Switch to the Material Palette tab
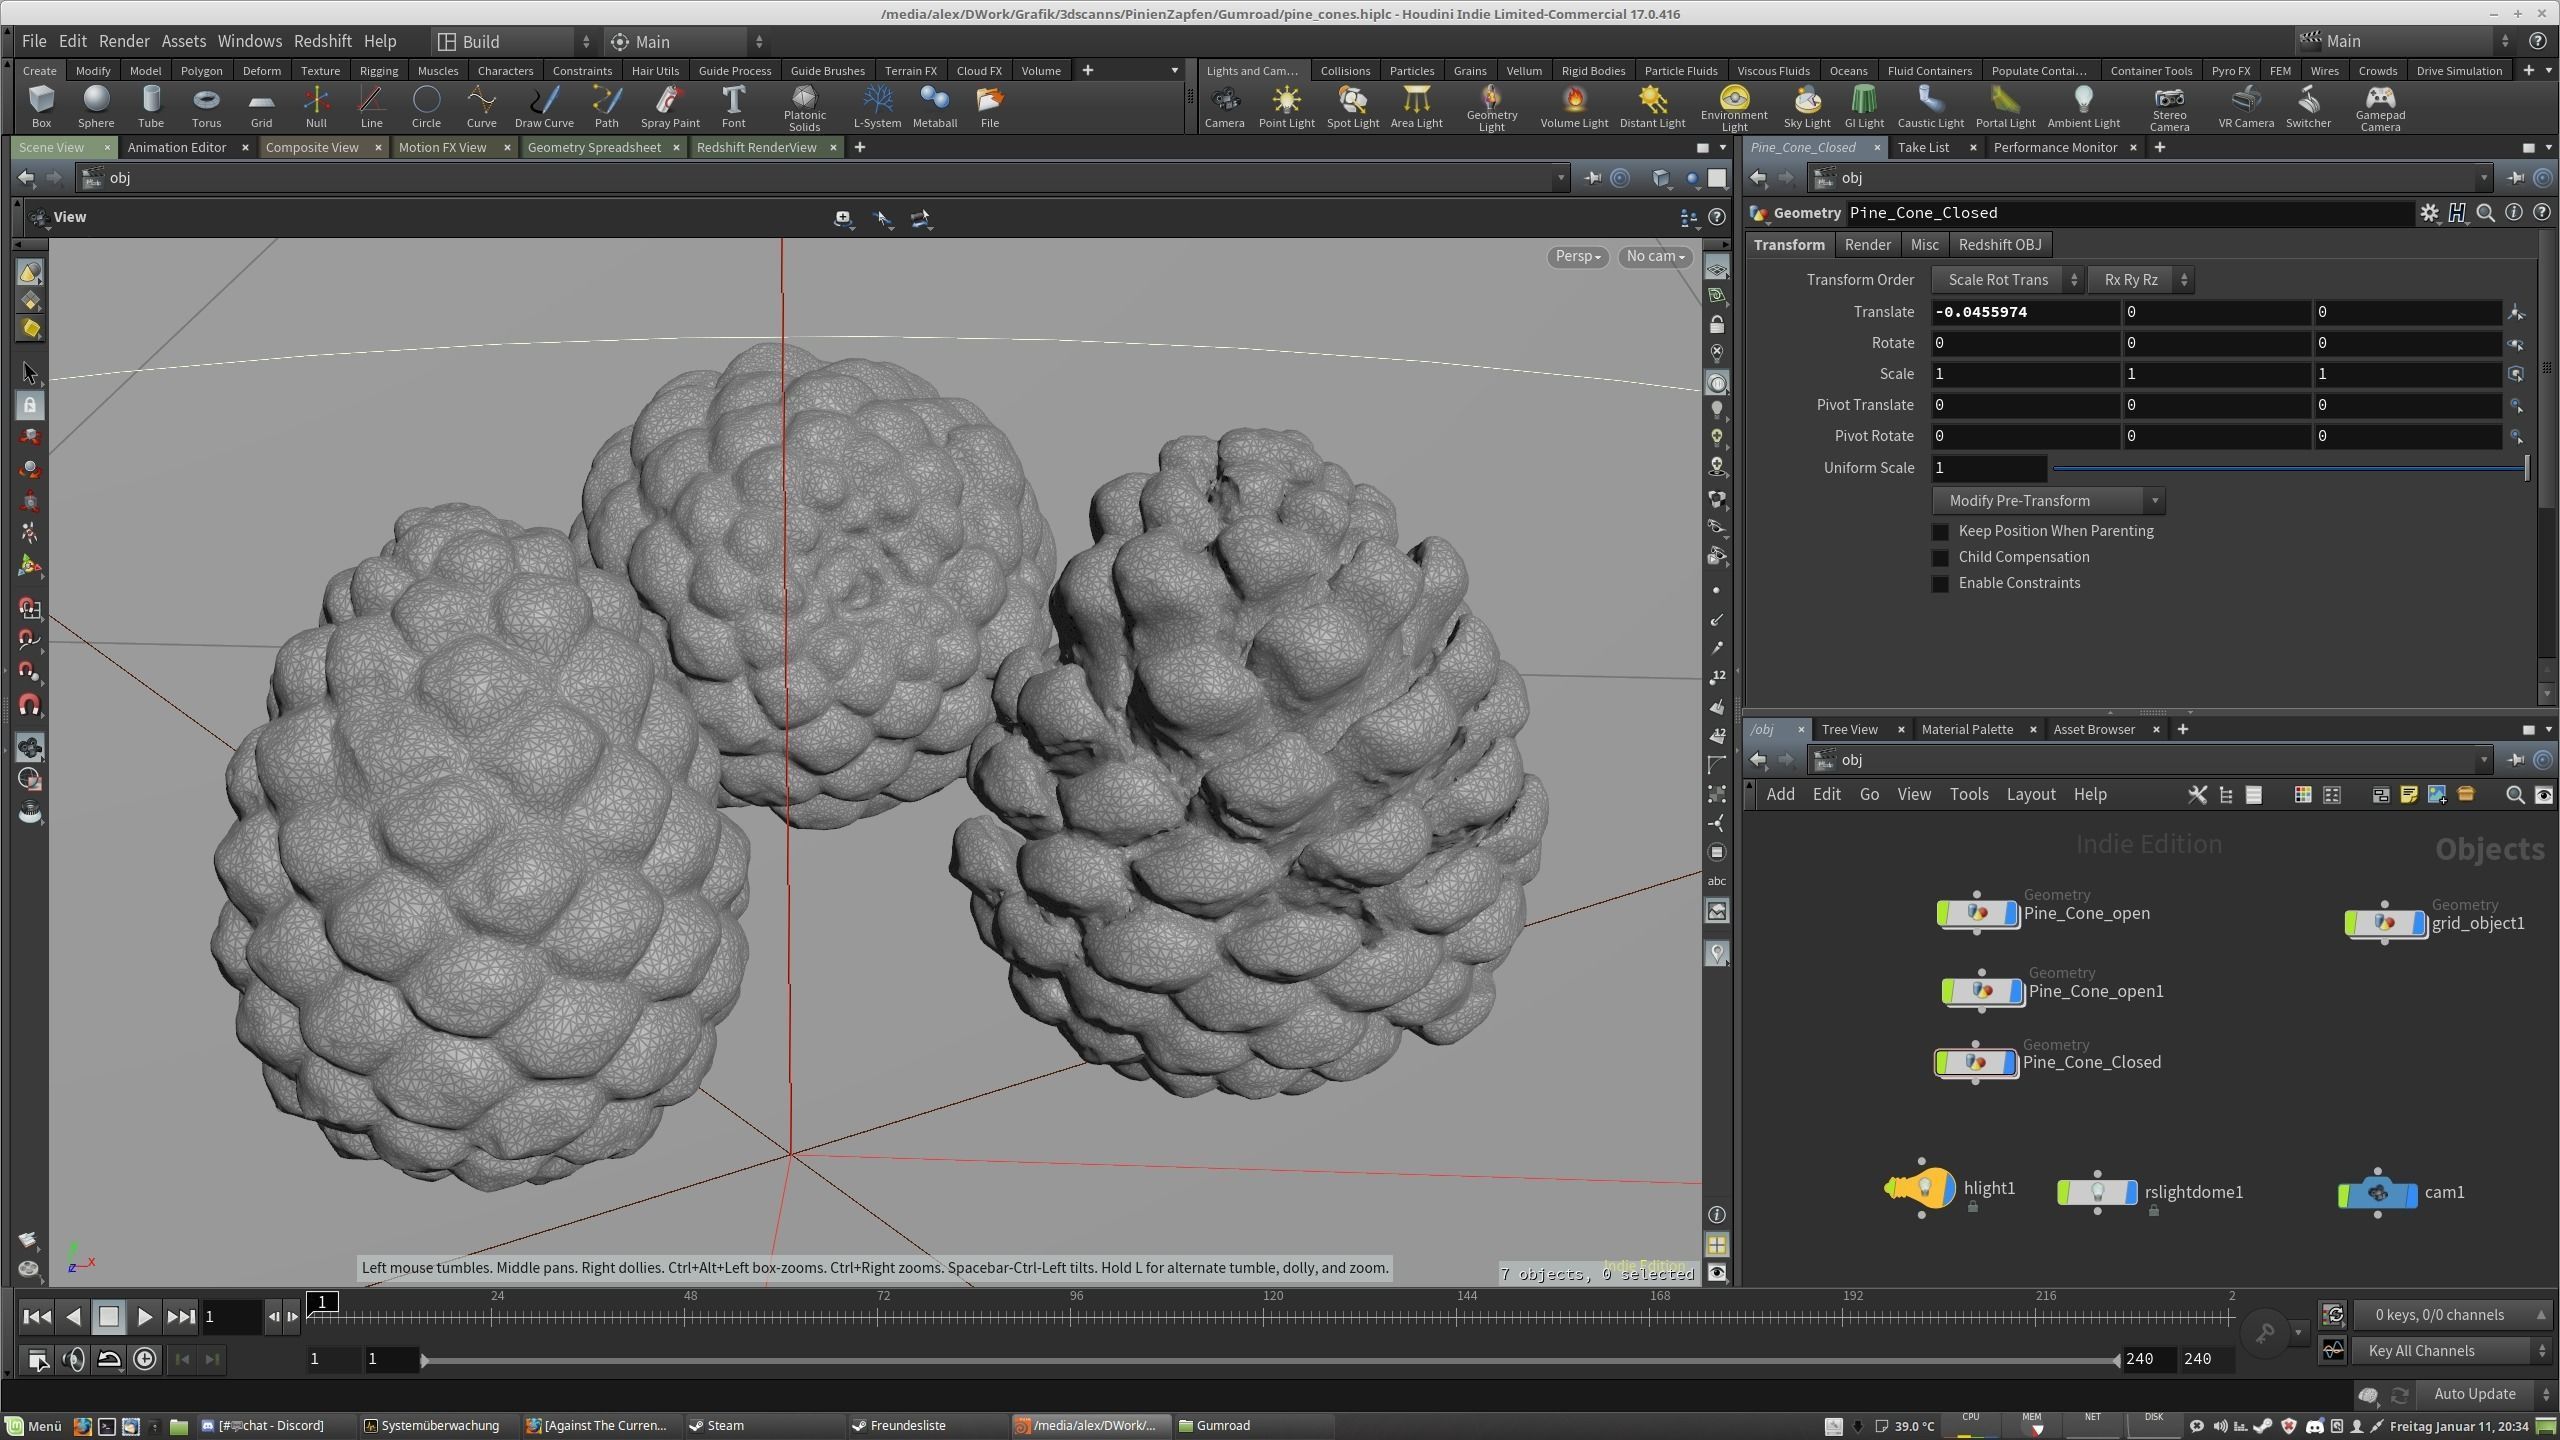The height and width of the screenshot is (1440, 2560). pyautogui.click(x=1967, y=729)
